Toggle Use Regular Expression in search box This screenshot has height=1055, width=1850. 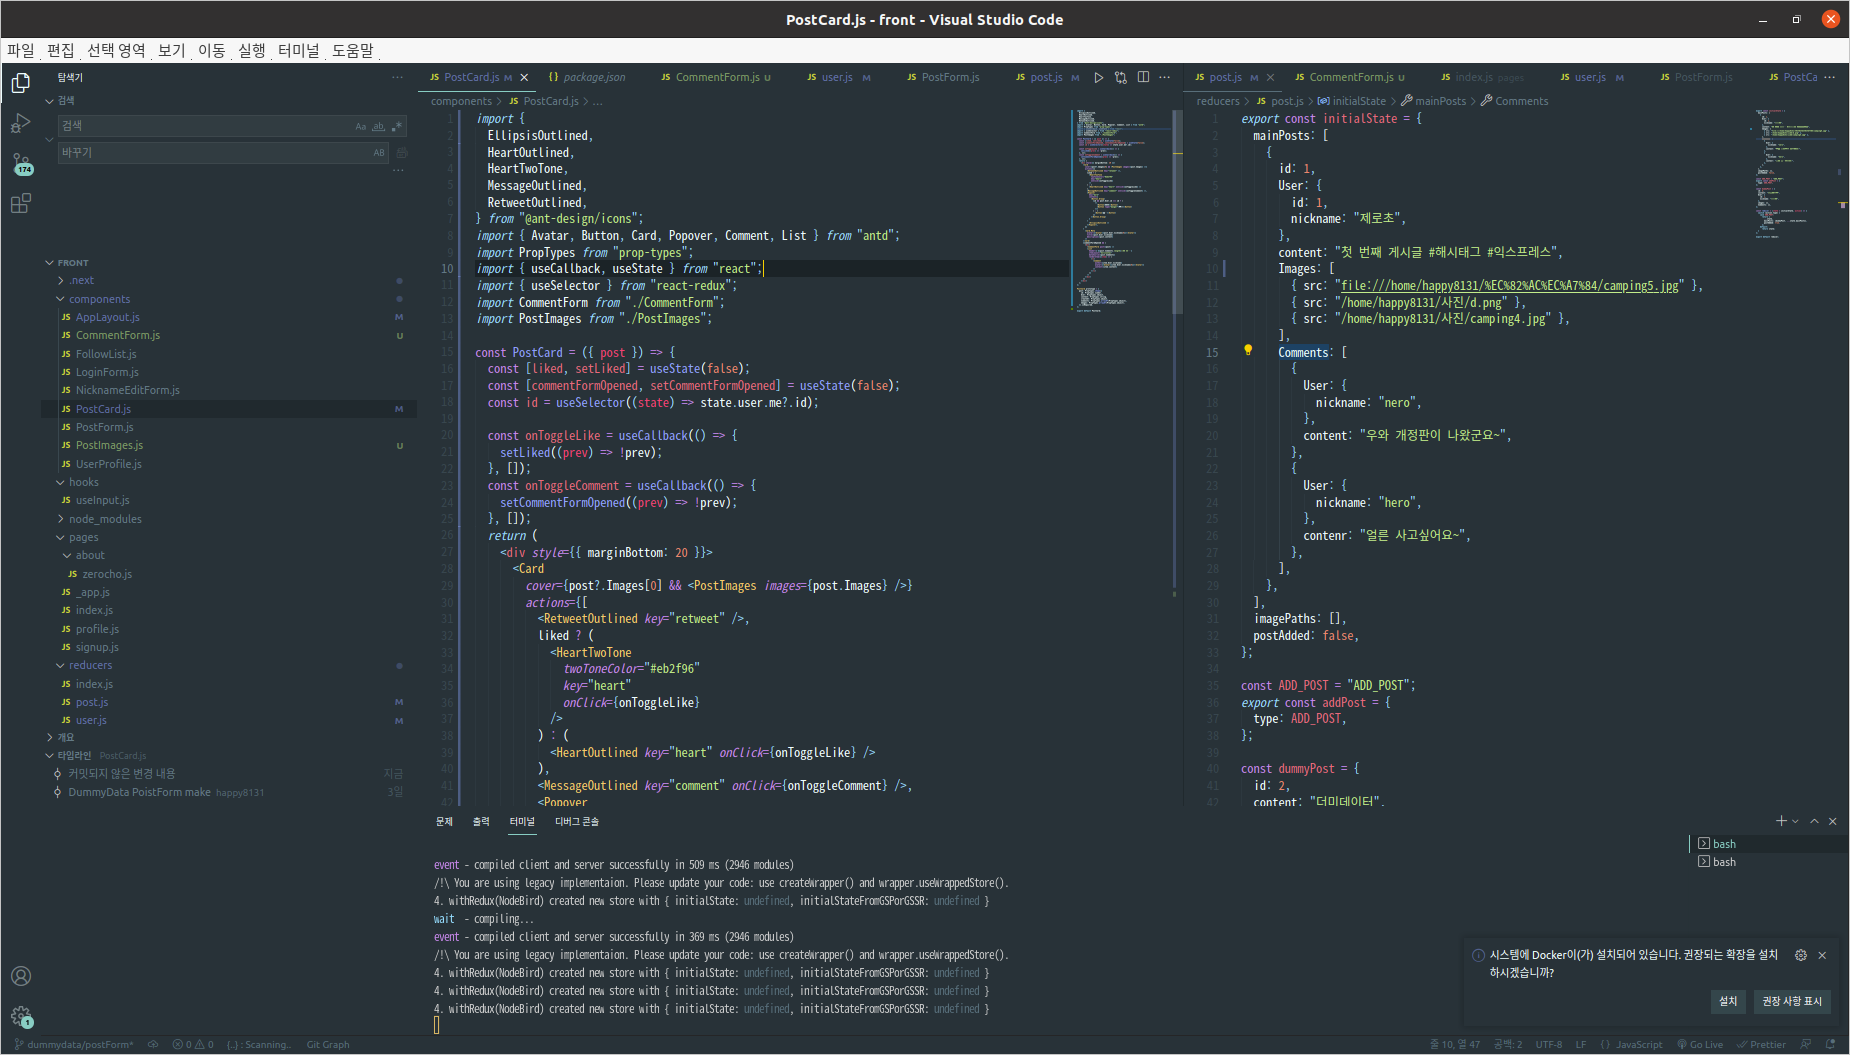coord(396,126)
